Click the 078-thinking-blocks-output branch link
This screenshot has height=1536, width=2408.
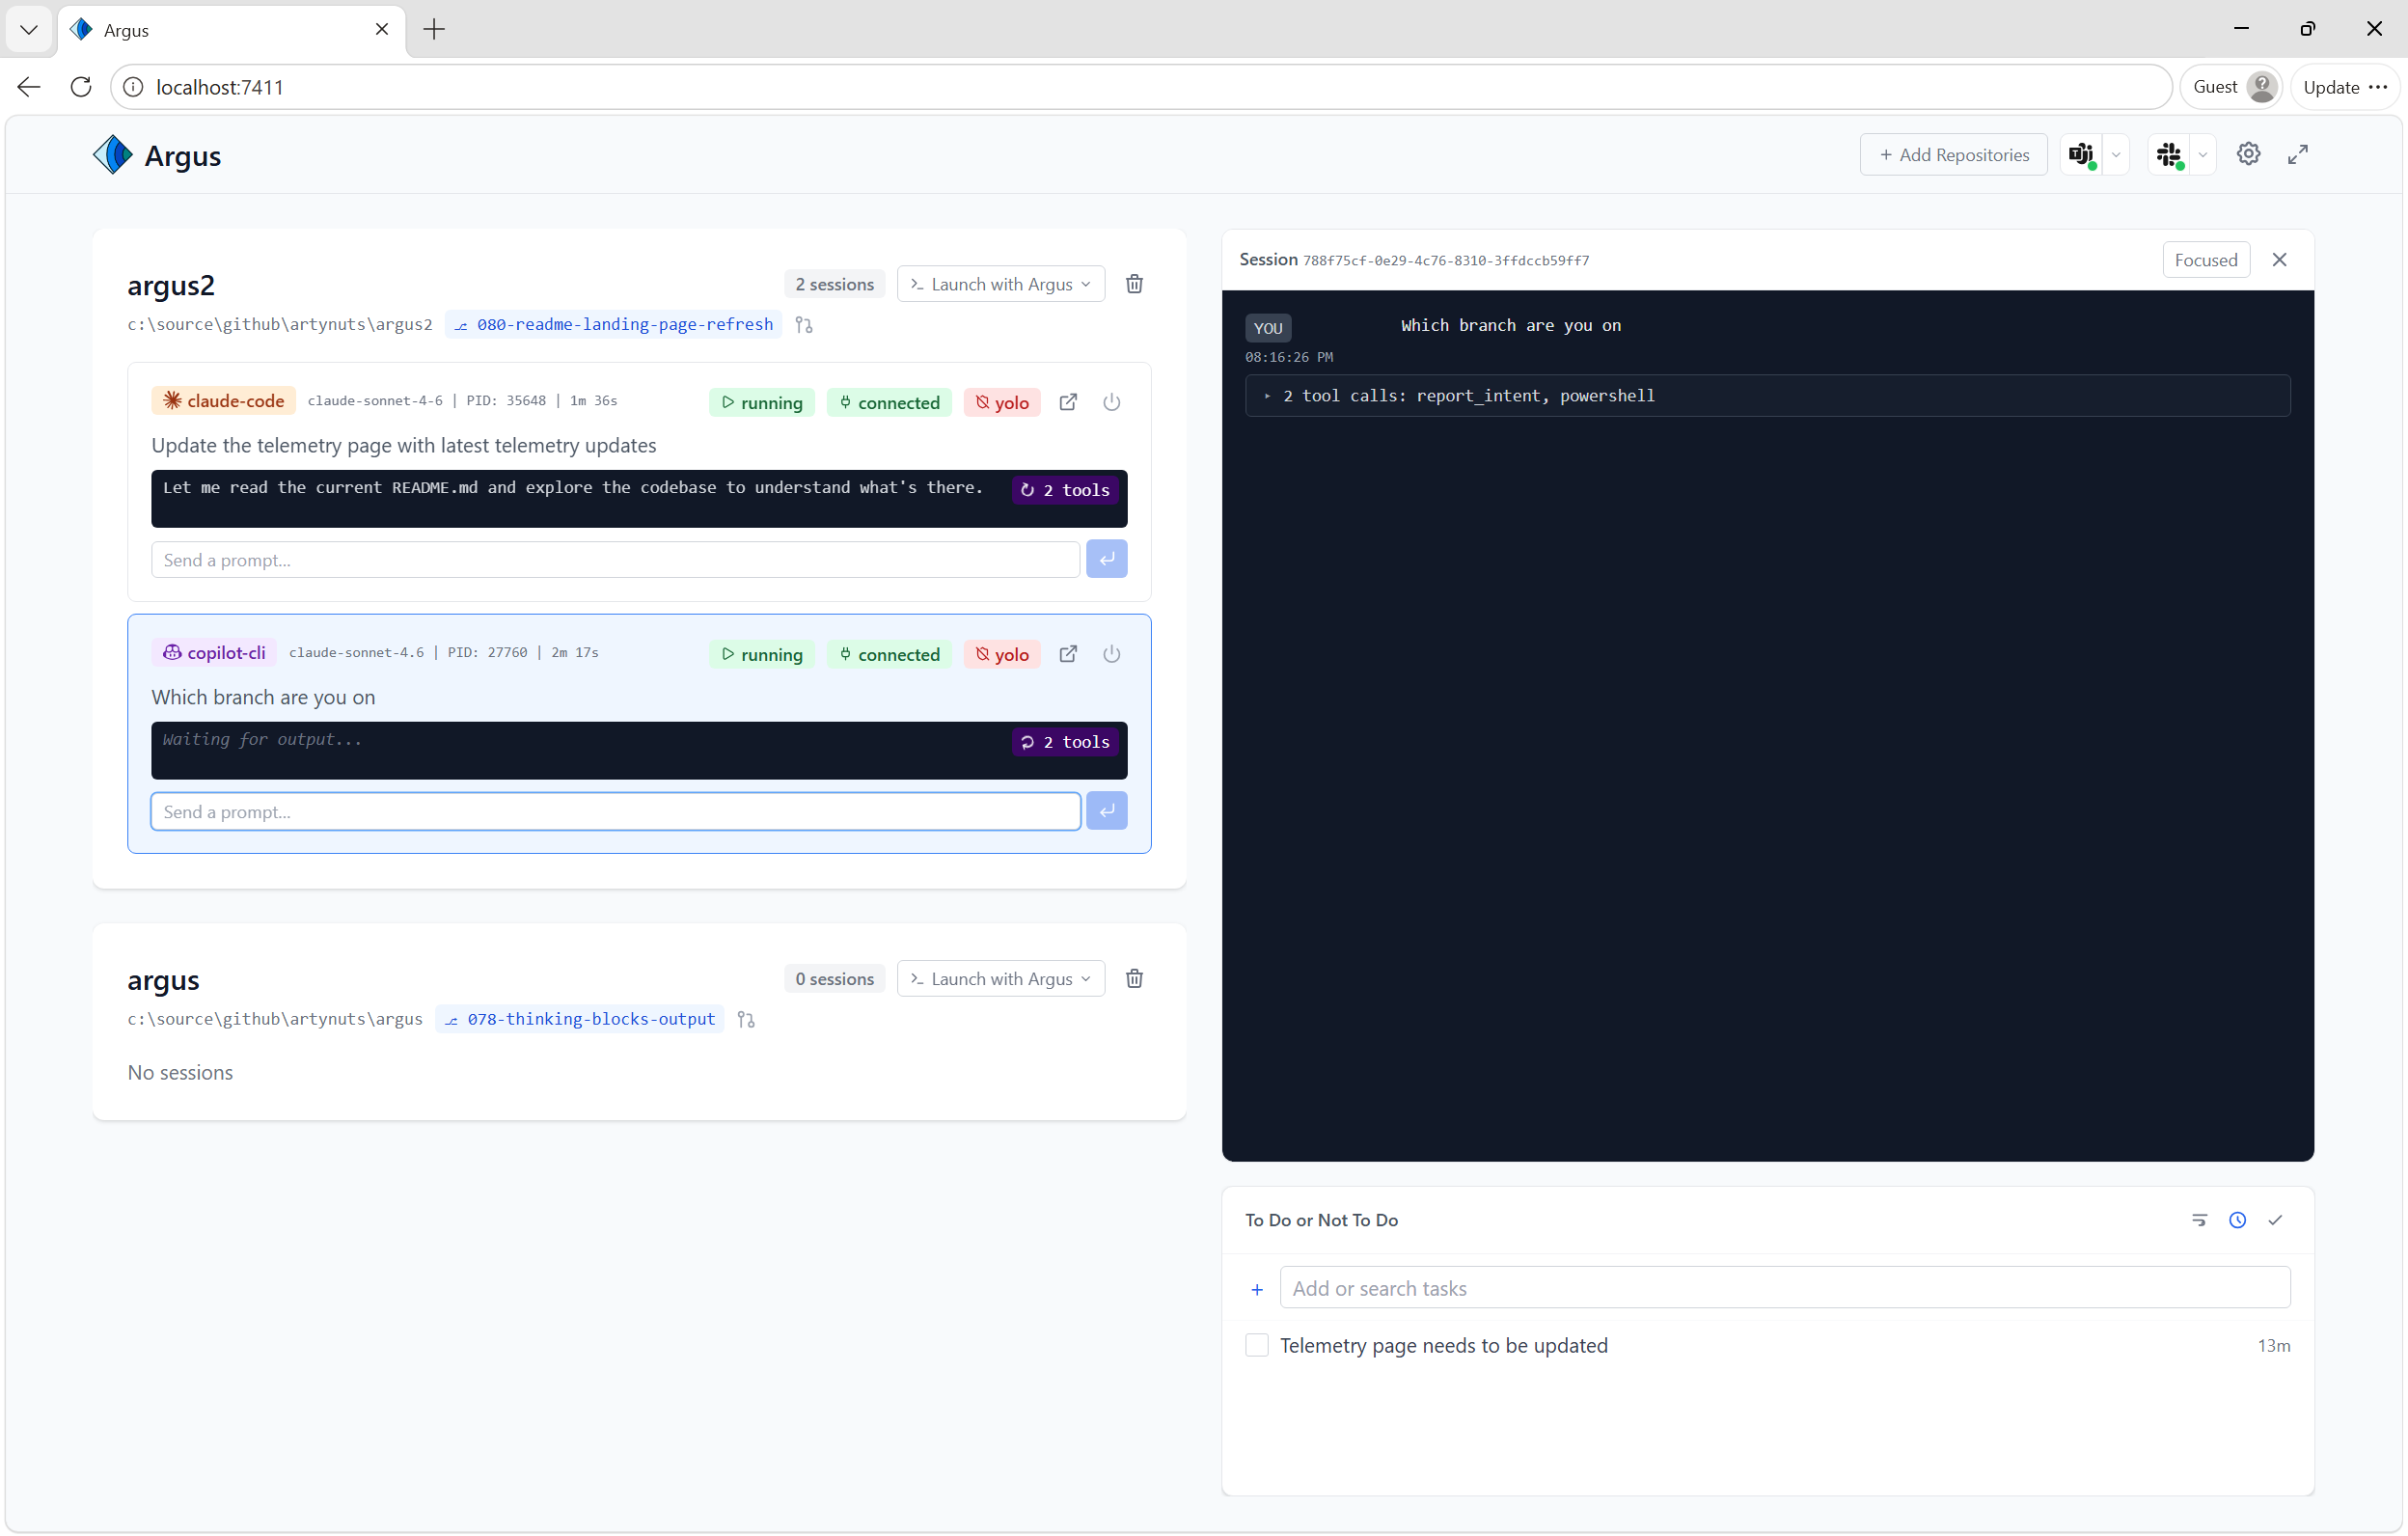(580, 1019)
